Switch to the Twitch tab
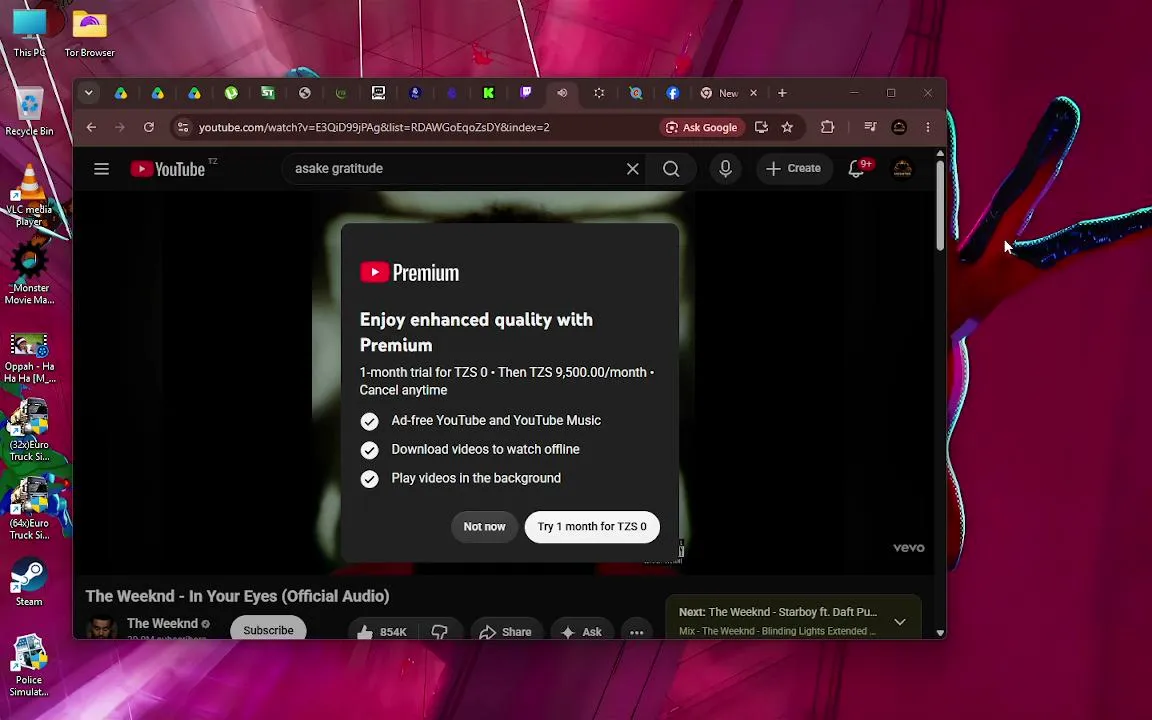Screen dimensions: 1152x720 pyautogui.click(x=526, y=93)
